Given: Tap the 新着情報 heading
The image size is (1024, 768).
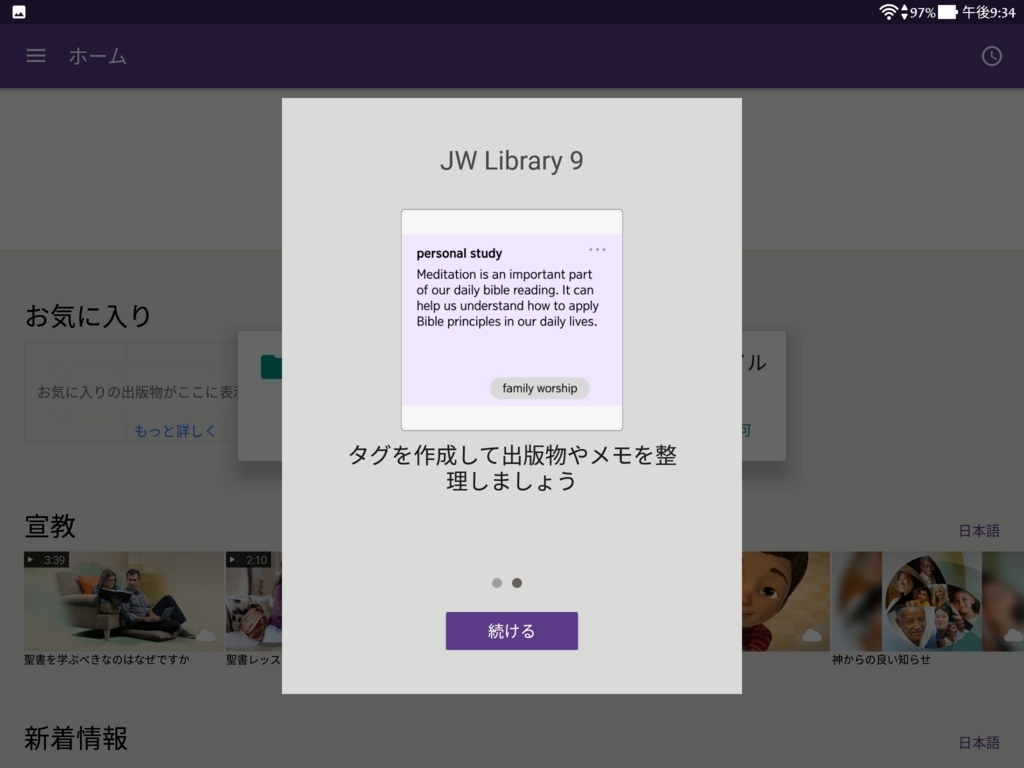Looking at the screenshot, I should tap(76, 739).
